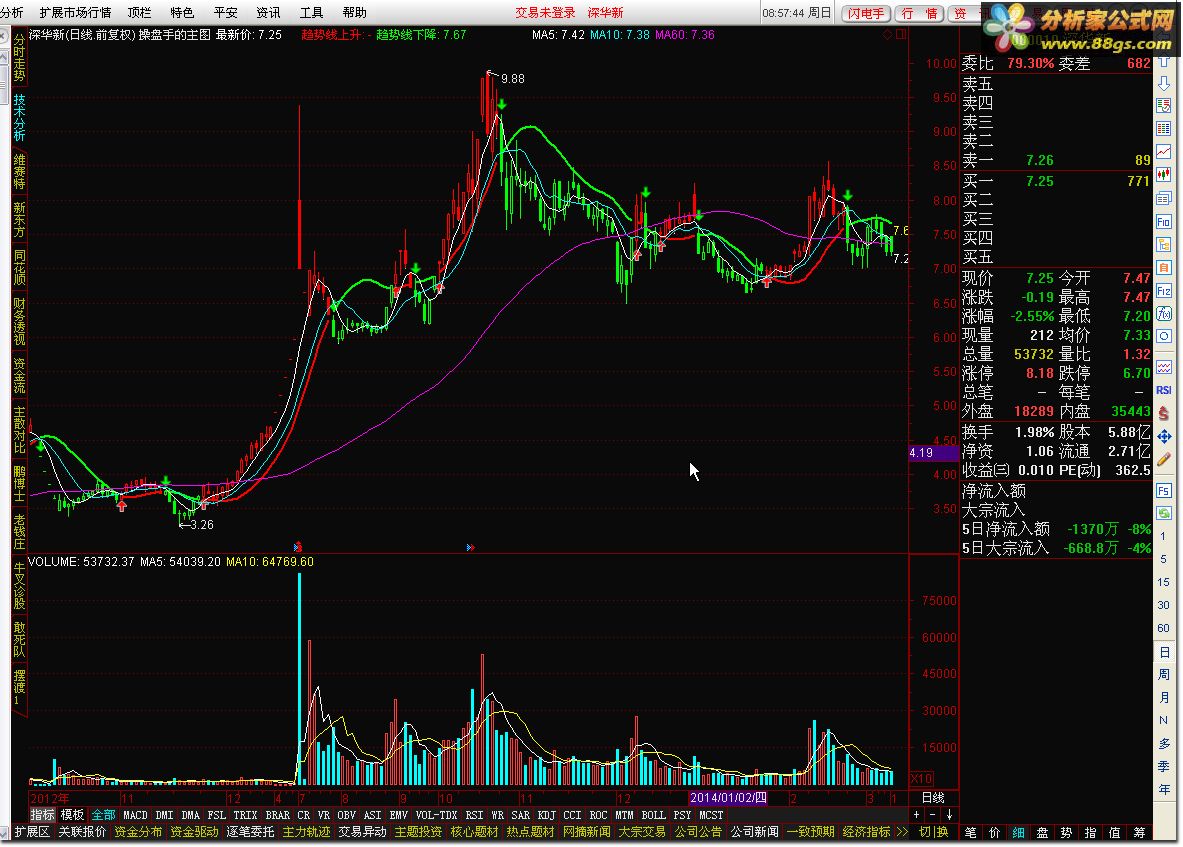Open the down arrow icon in right toolbar

click(1163, 84)
